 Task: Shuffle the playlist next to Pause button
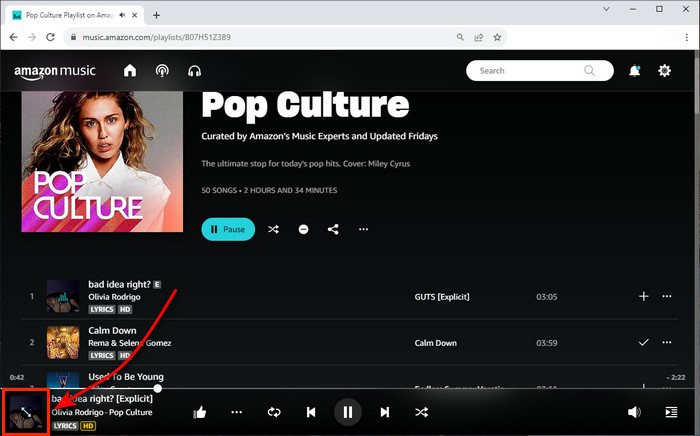273,229
